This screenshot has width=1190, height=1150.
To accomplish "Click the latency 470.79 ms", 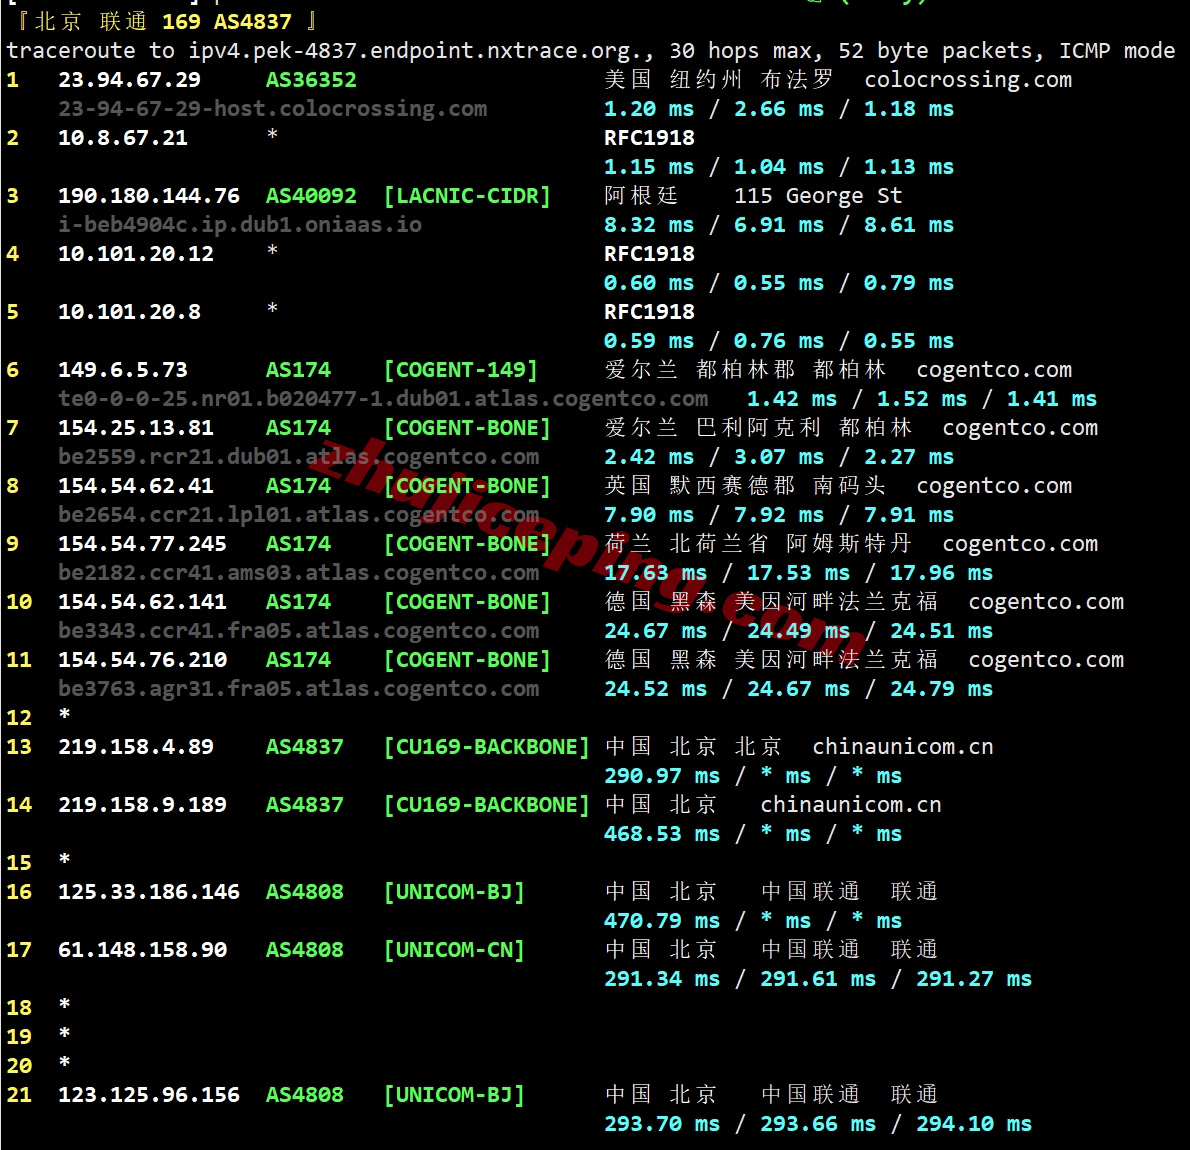I will pos(662,921).
